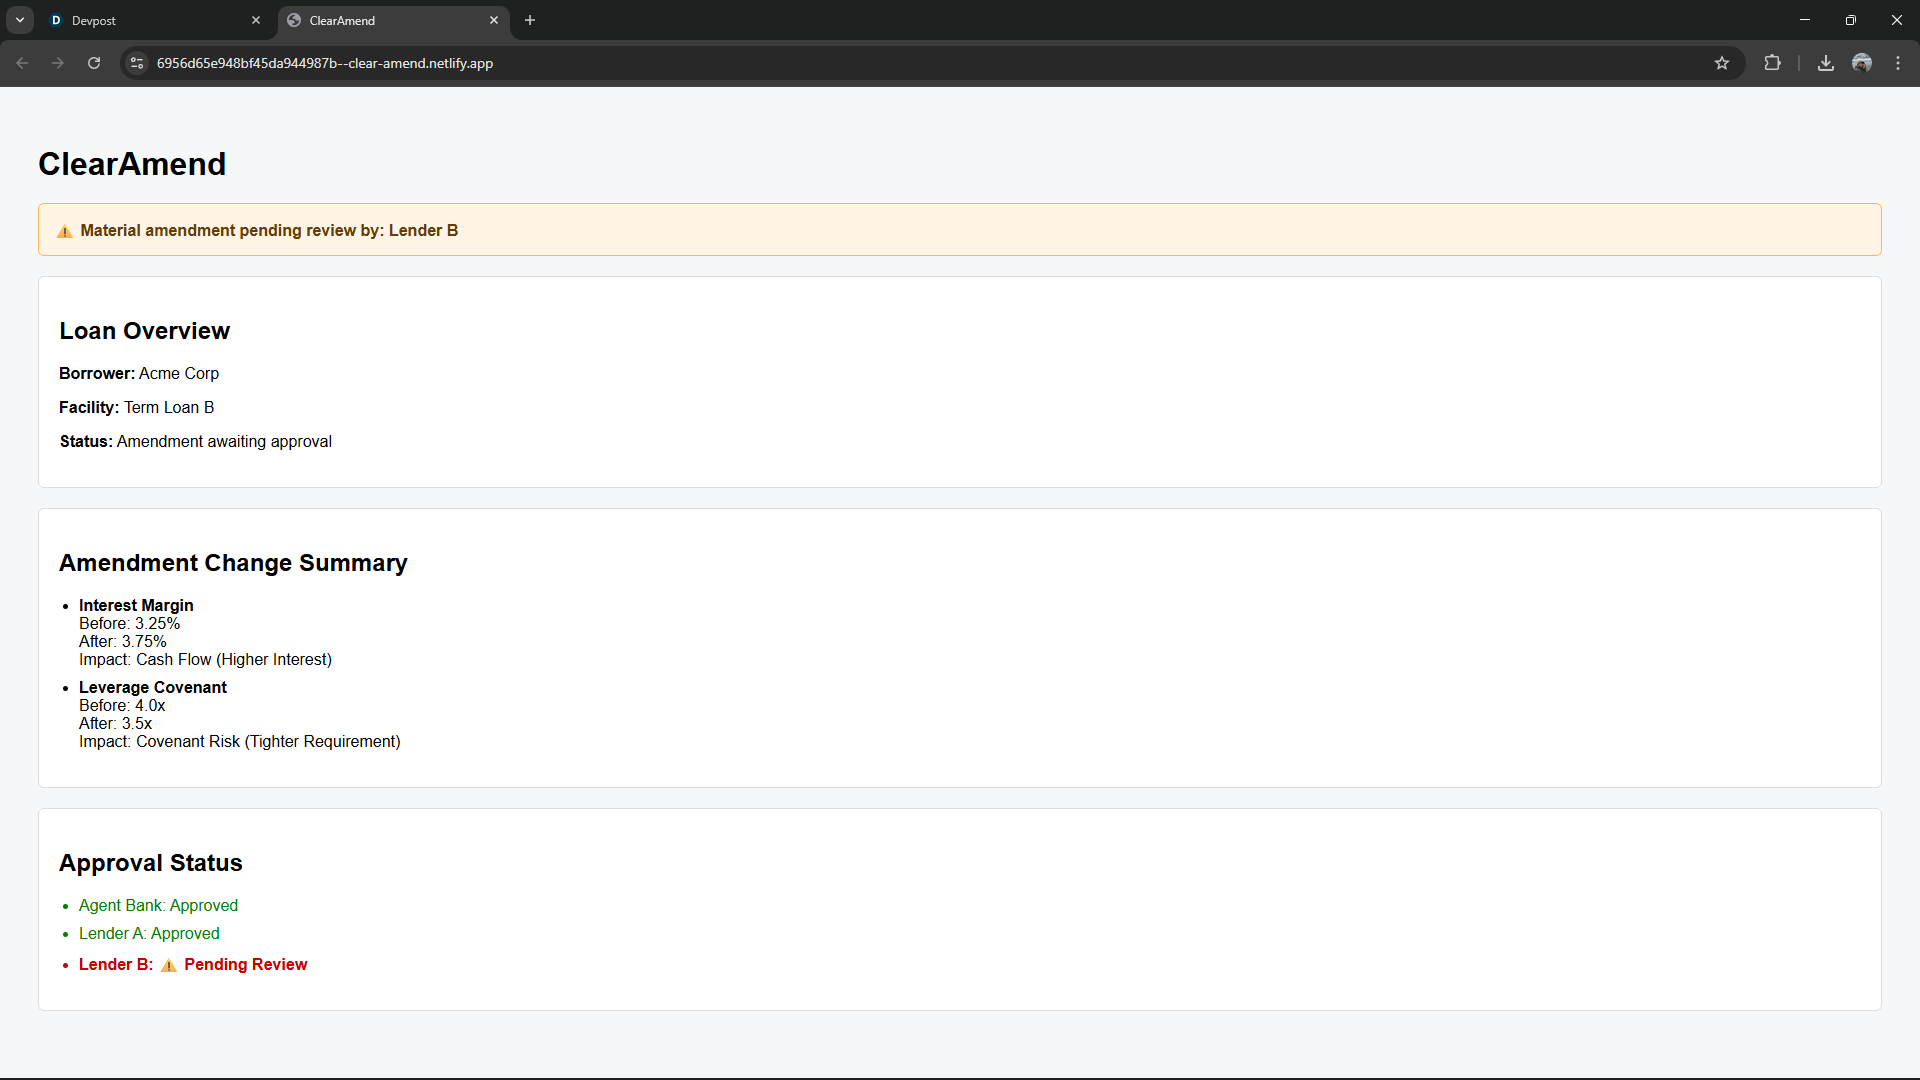Close the Devpost tab

click(x=256, y=20)
